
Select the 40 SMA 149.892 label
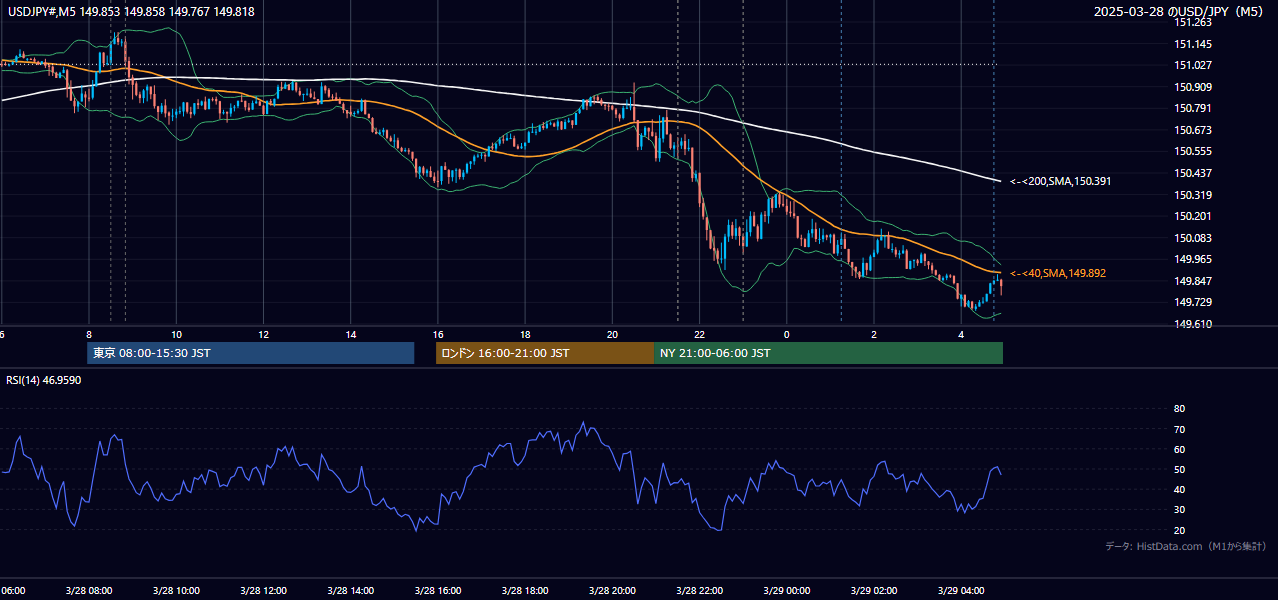[x=1058, y=273]
